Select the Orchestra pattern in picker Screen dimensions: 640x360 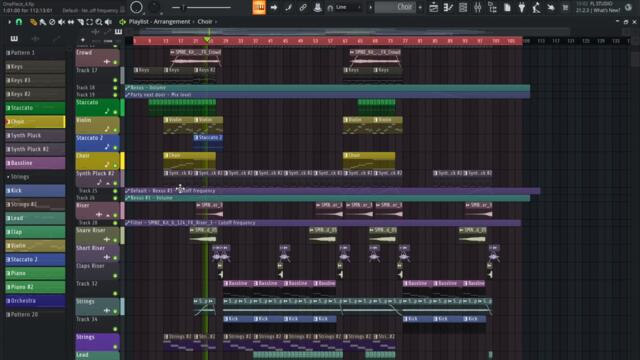point(35,301)
